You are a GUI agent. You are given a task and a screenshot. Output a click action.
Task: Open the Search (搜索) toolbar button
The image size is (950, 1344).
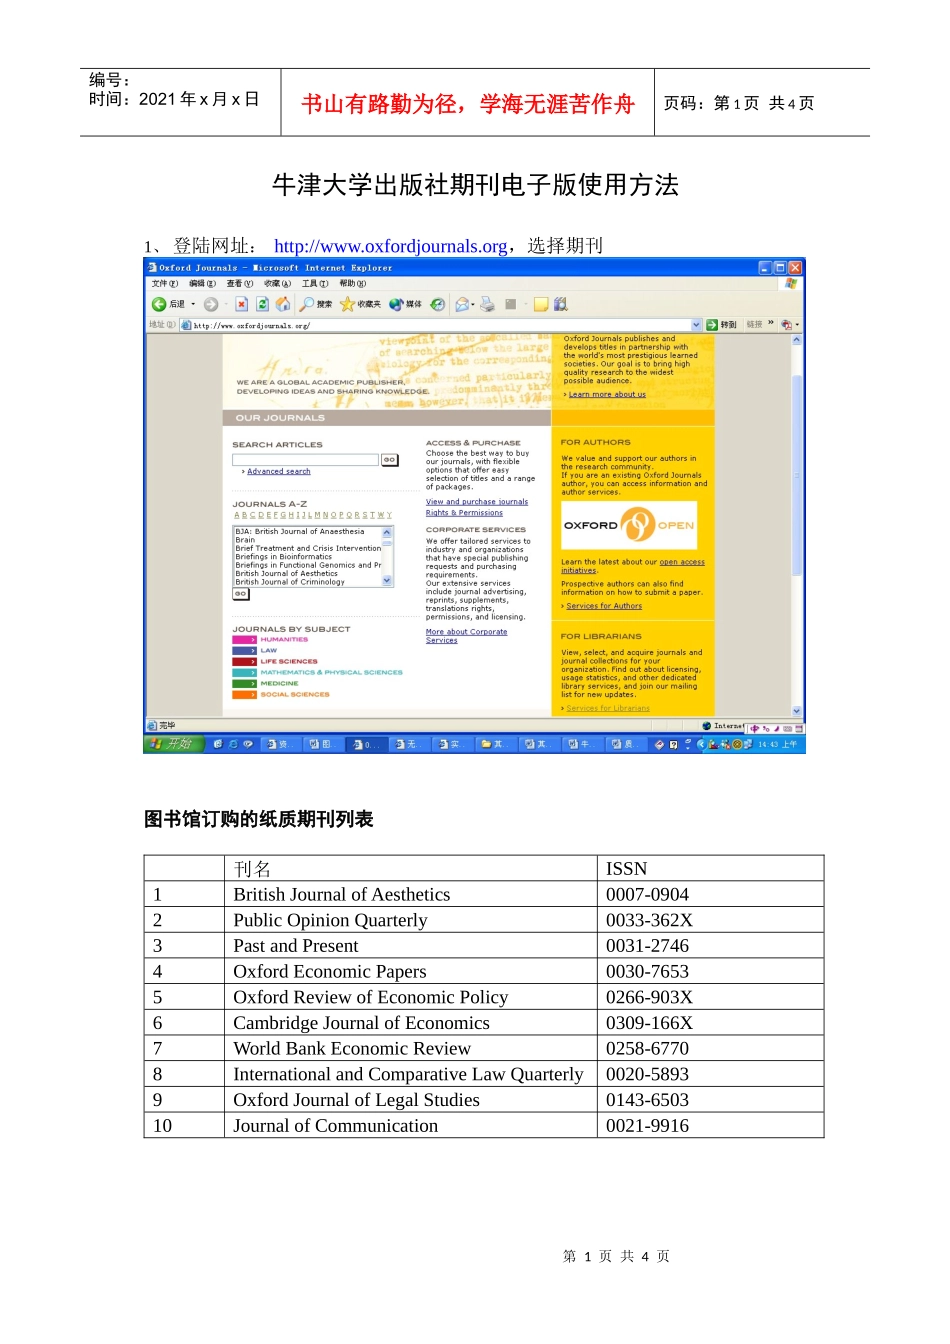[x=316, y=304]
